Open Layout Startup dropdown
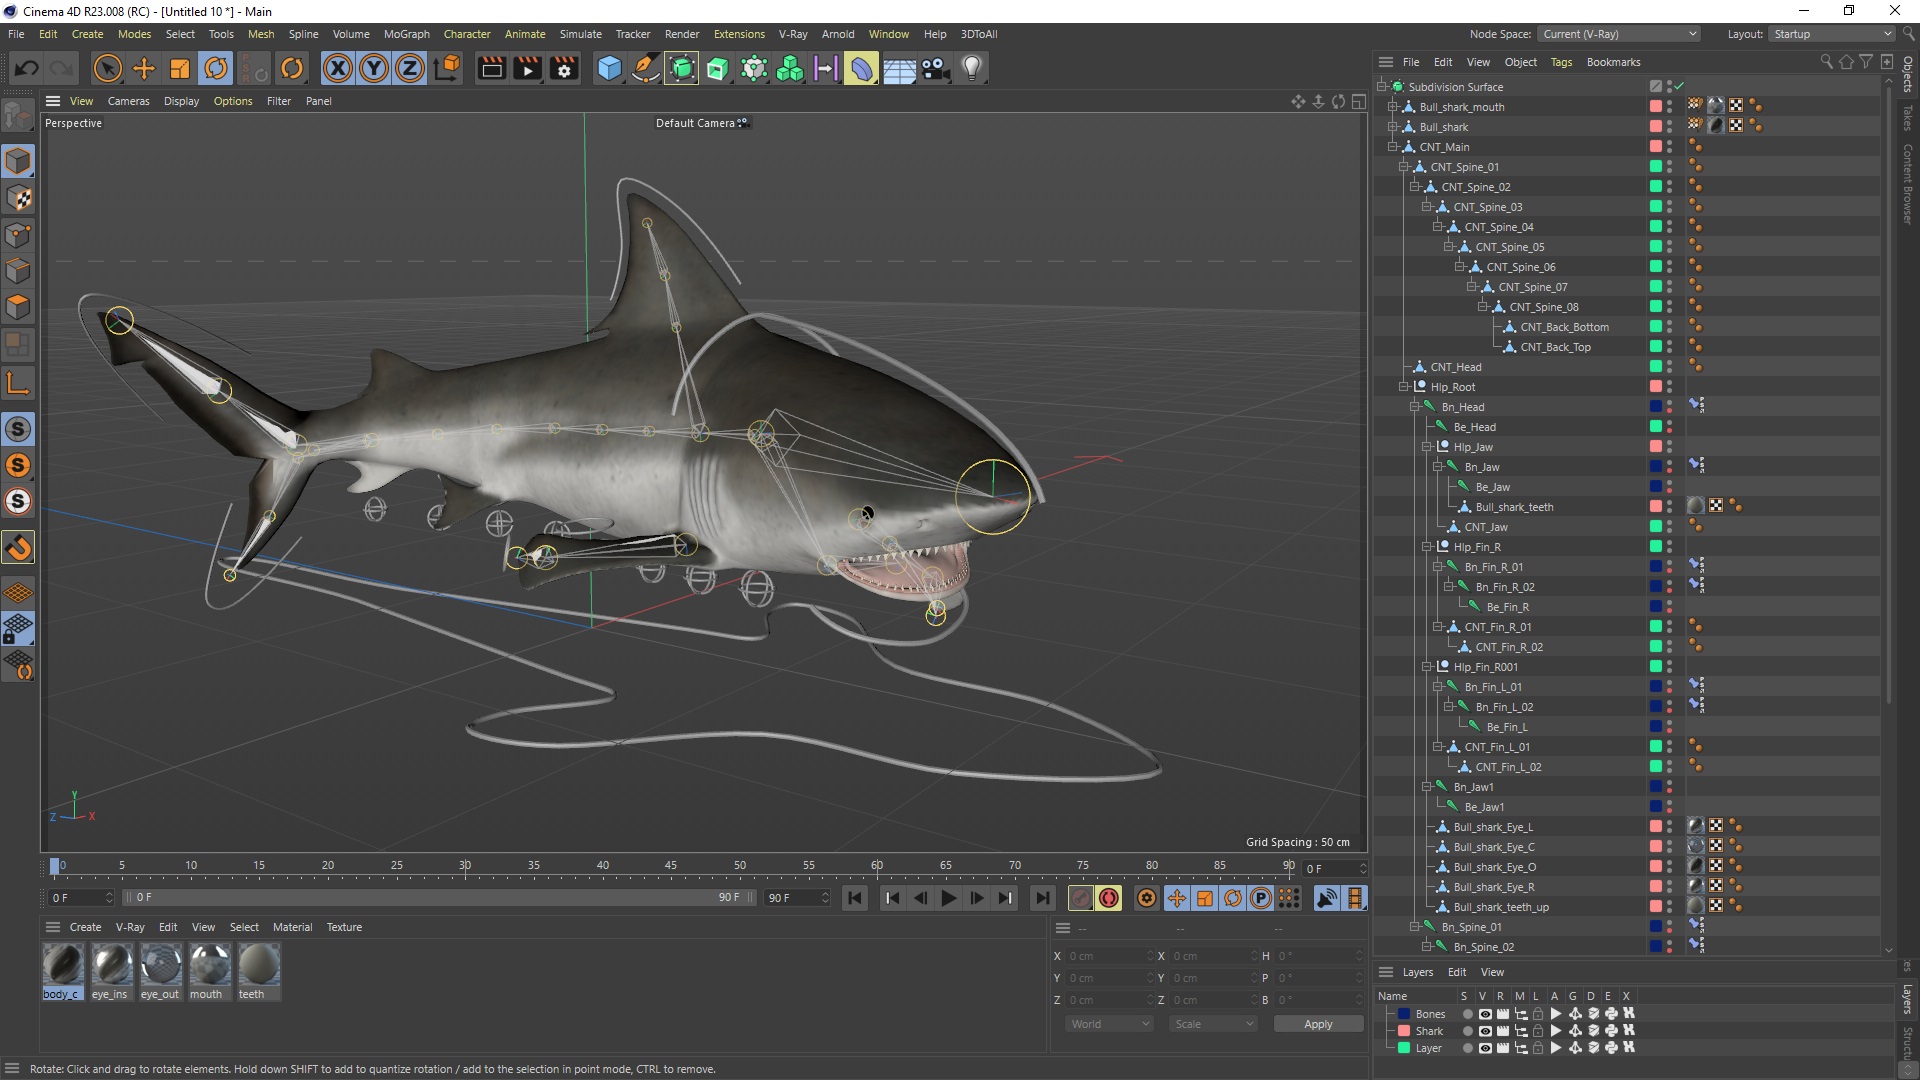Screen dimensions: 1920x1080 [1833, 34]
